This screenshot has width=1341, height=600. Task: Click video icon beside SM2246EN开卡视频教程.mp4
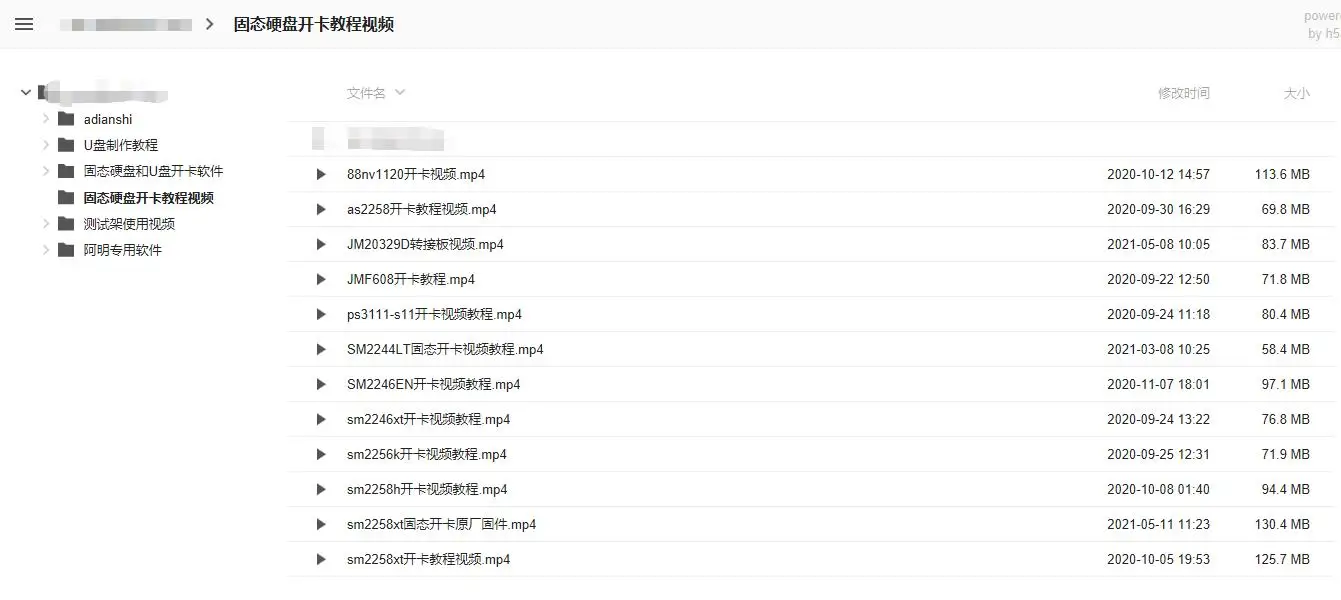[321, 384]
